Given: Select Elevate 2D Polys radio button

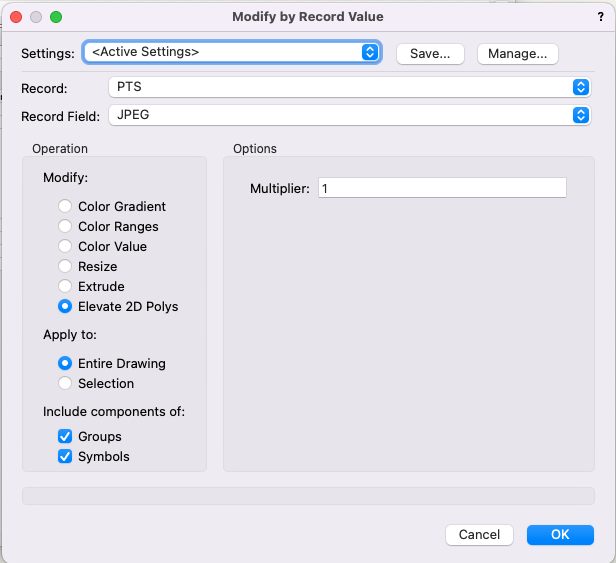Looking at the screenshot, I should 65,306.
